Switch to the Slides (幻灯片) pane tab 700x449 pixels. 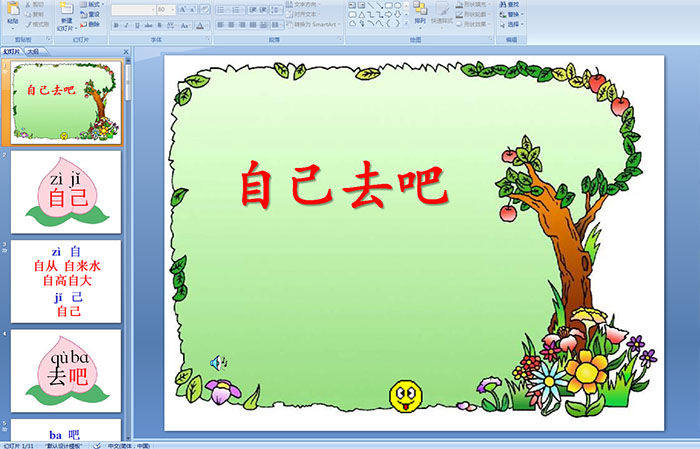12,51
